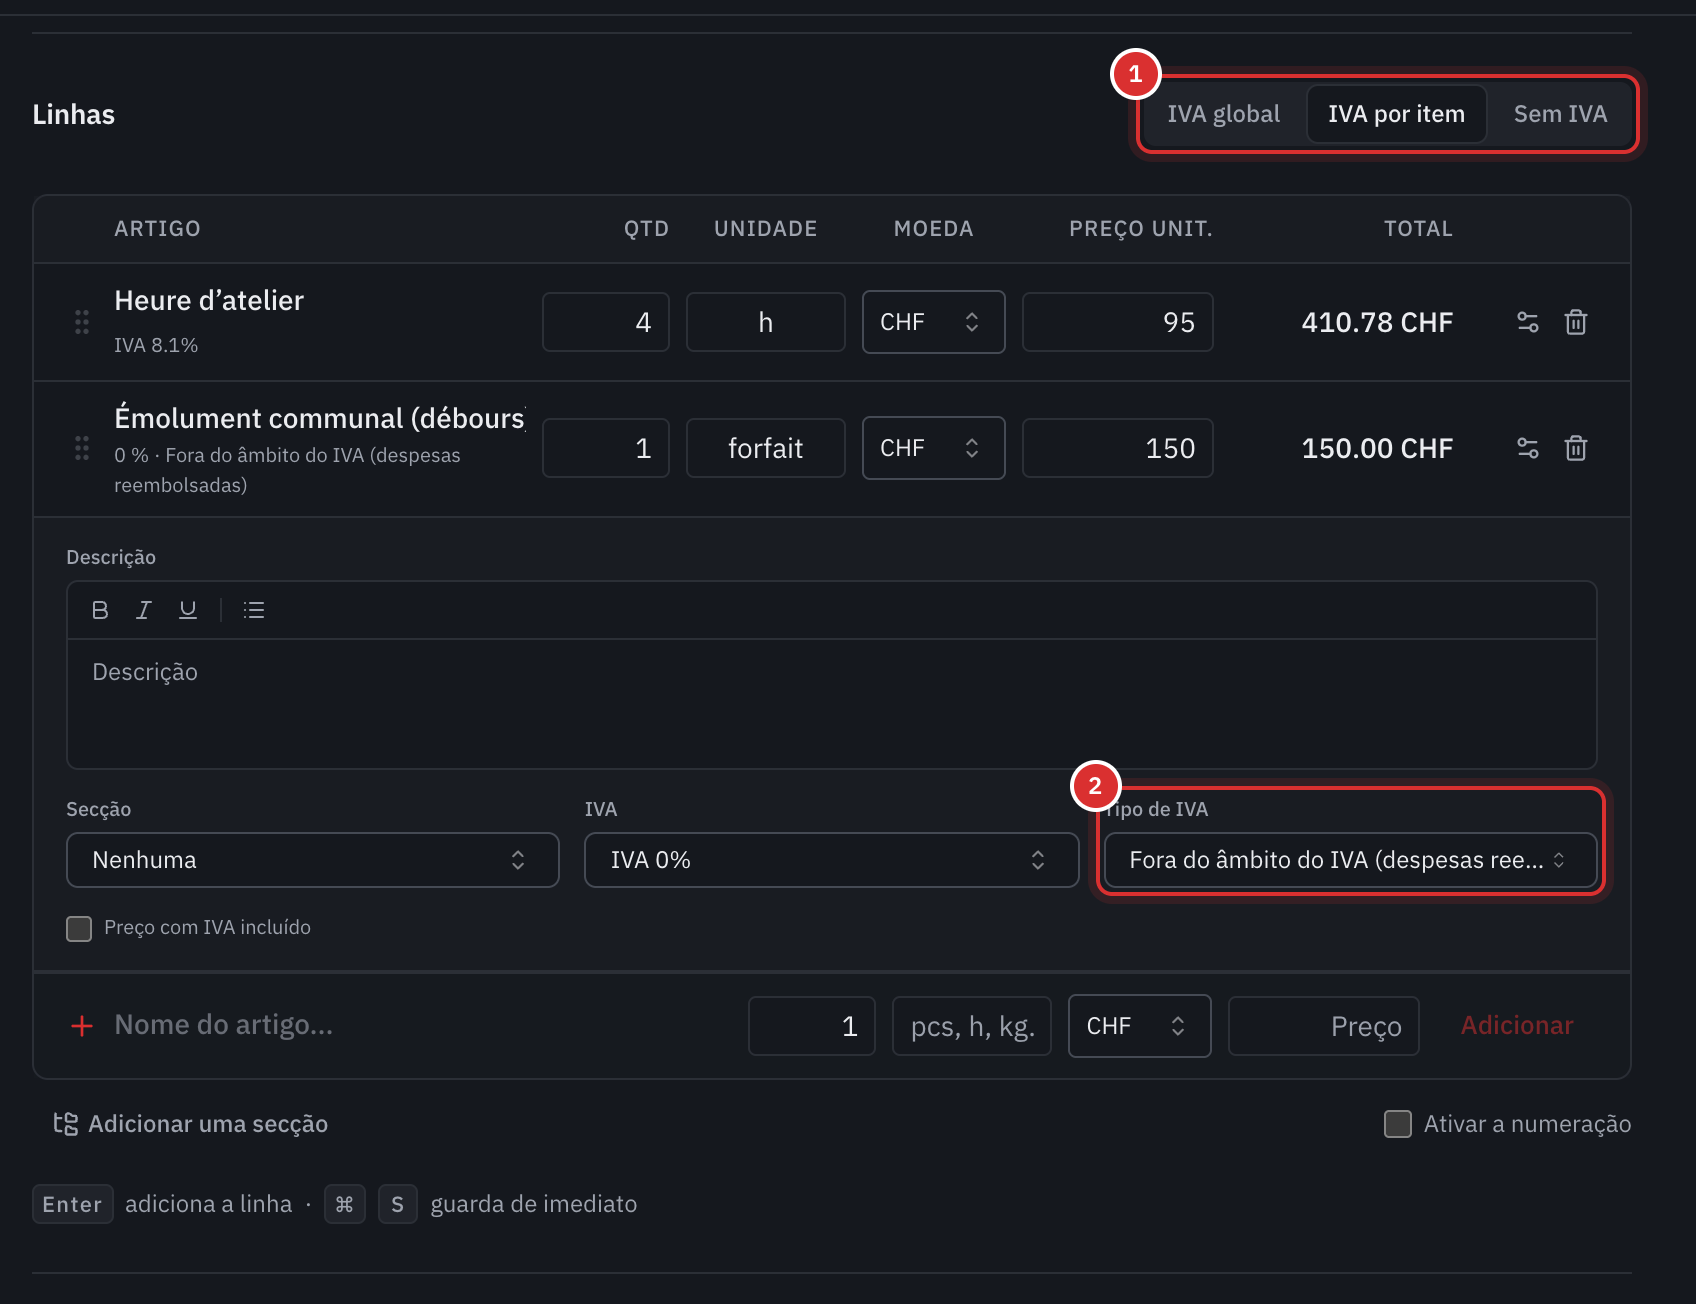1696x1304 pixels.
Task: Delete the Émolument communal line
Action: [1576, 448]
